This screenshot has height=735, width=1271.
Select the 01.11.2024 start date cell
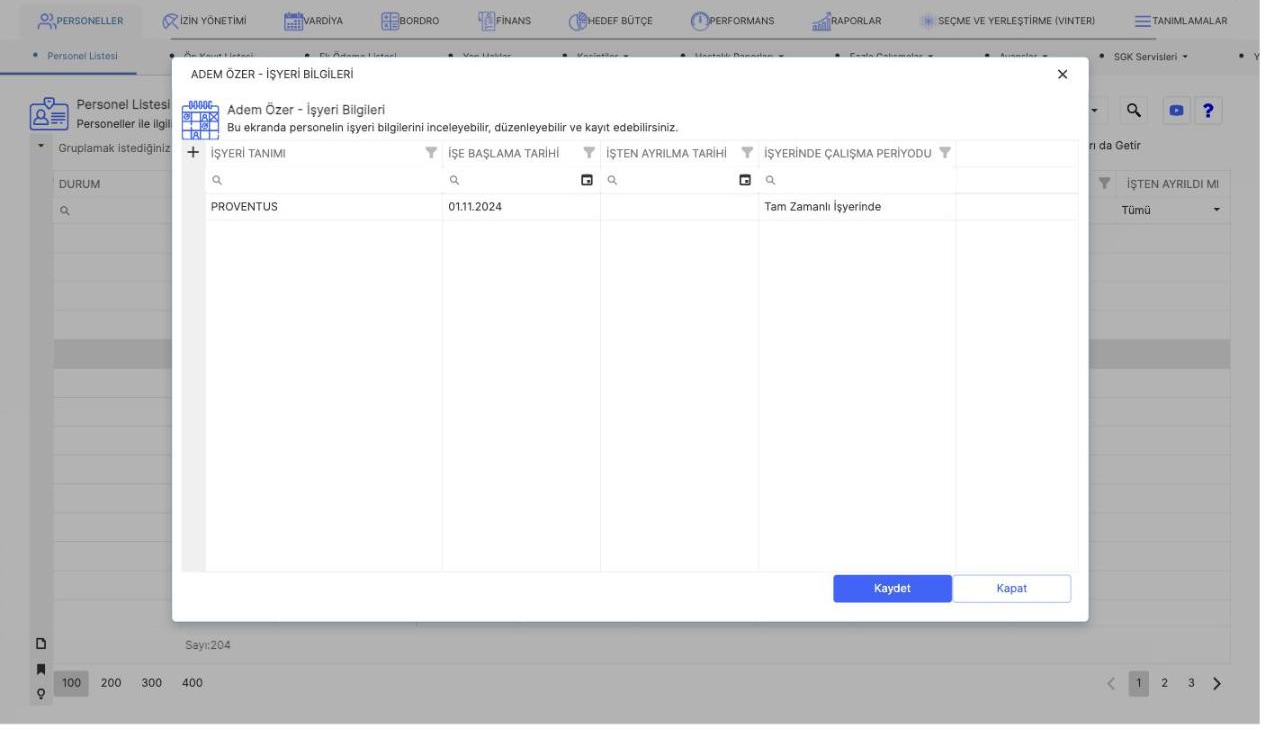pos(521,207)
